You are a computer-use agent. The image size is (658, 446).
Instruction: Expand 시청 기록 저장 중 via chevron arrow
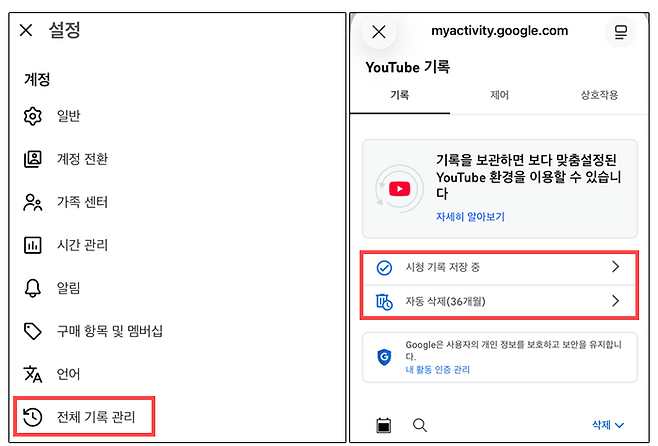pyautogui.click(x=615, y=267)
